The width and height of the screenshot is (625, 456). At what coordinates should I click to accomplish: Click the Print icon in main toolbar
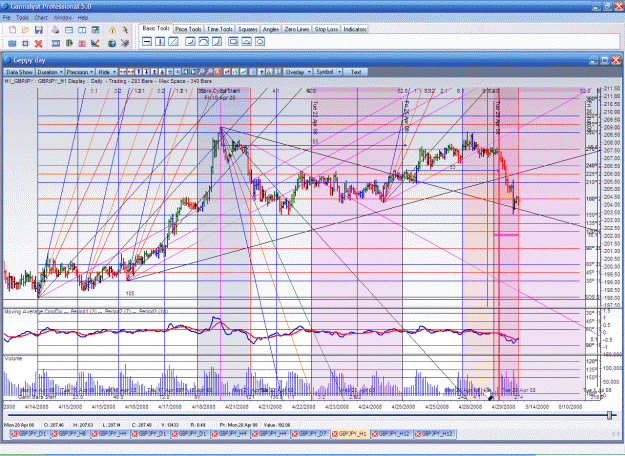click(55, 30)
